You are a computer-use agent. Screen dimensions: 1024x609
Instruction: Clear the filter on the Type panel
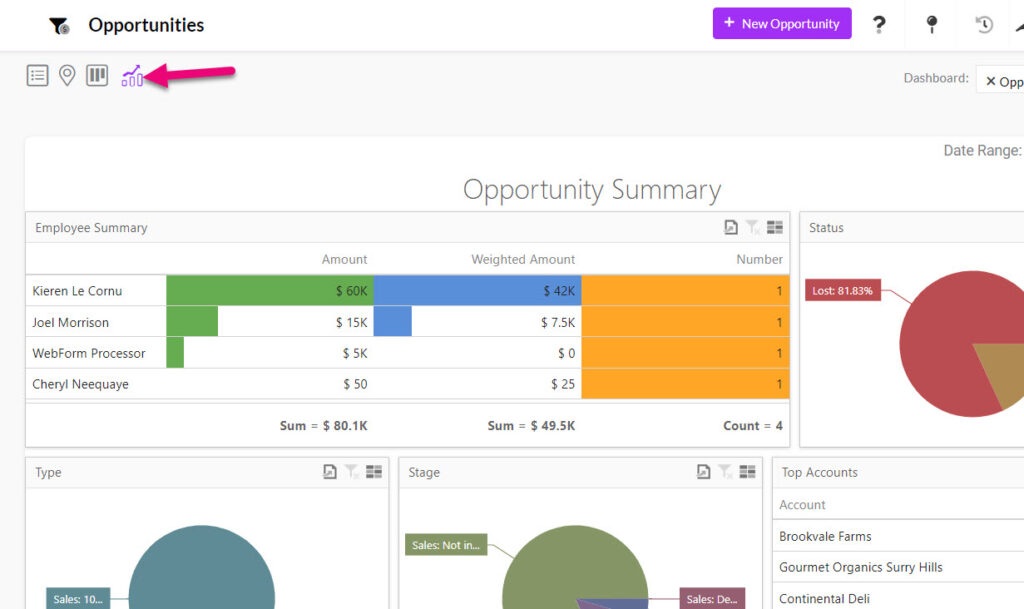pos(351,471)
